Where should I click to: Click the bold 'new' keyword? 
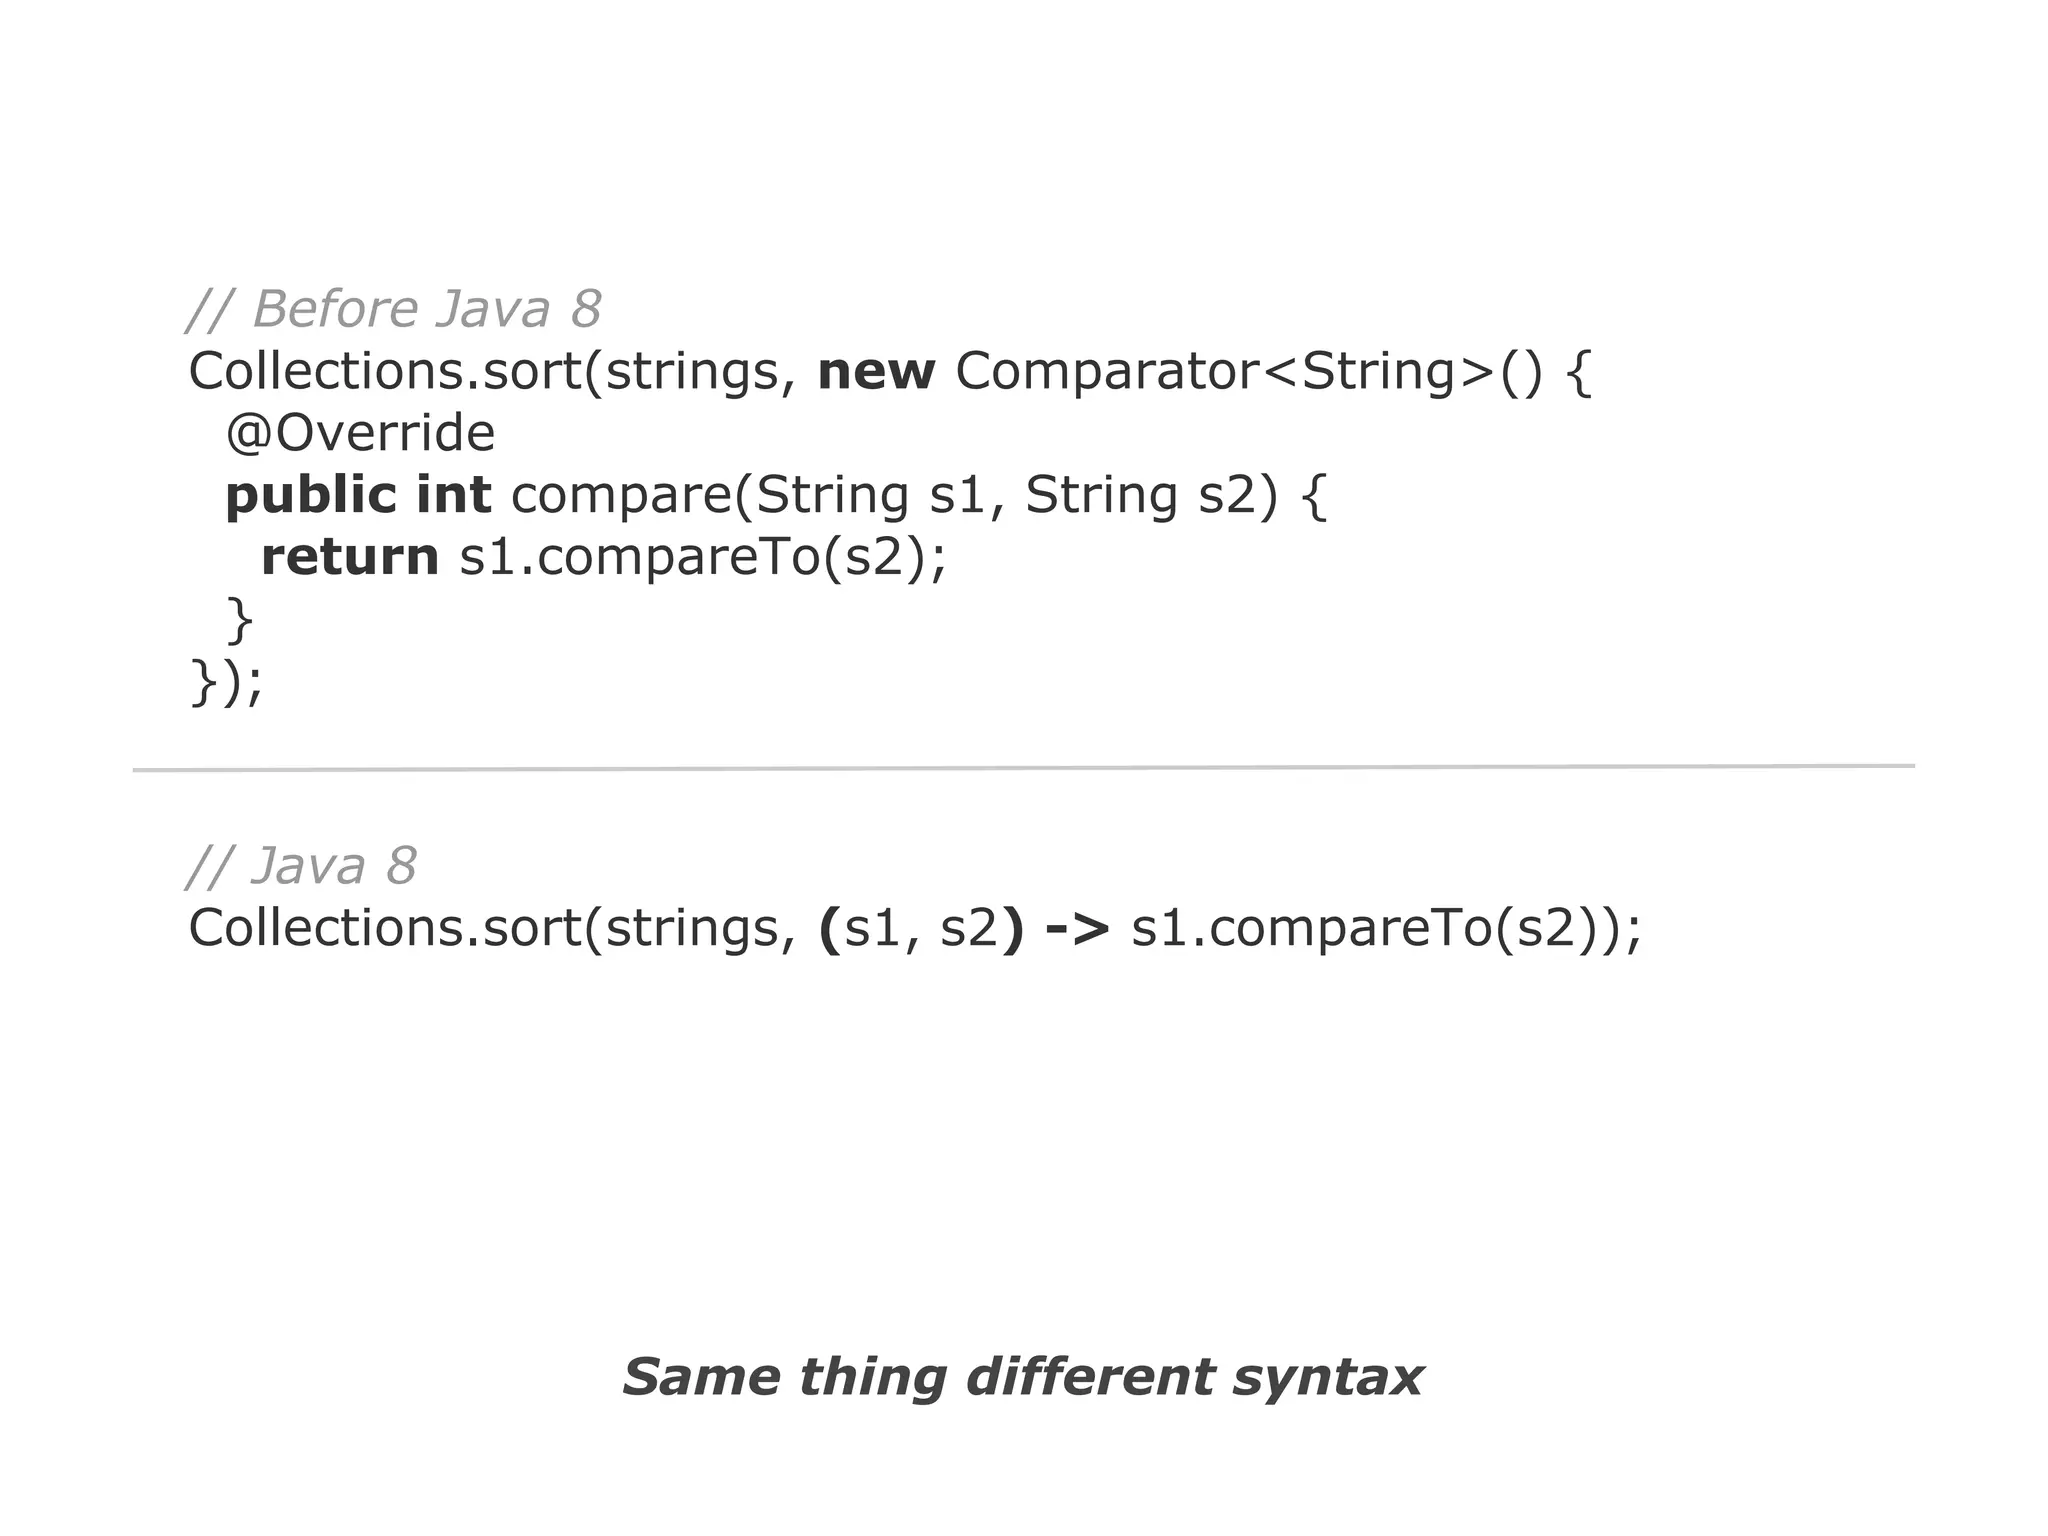tap(876, 371)
